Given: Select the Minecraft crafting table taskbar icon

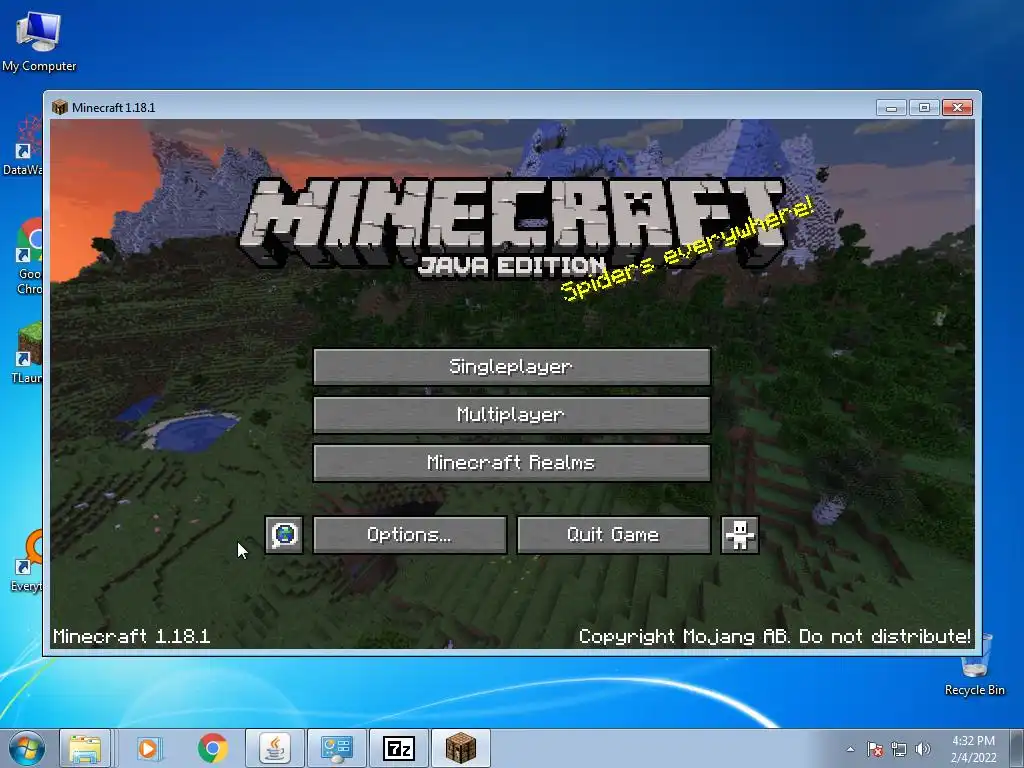Looking at the screenshot, I should [x=460, y=748].
